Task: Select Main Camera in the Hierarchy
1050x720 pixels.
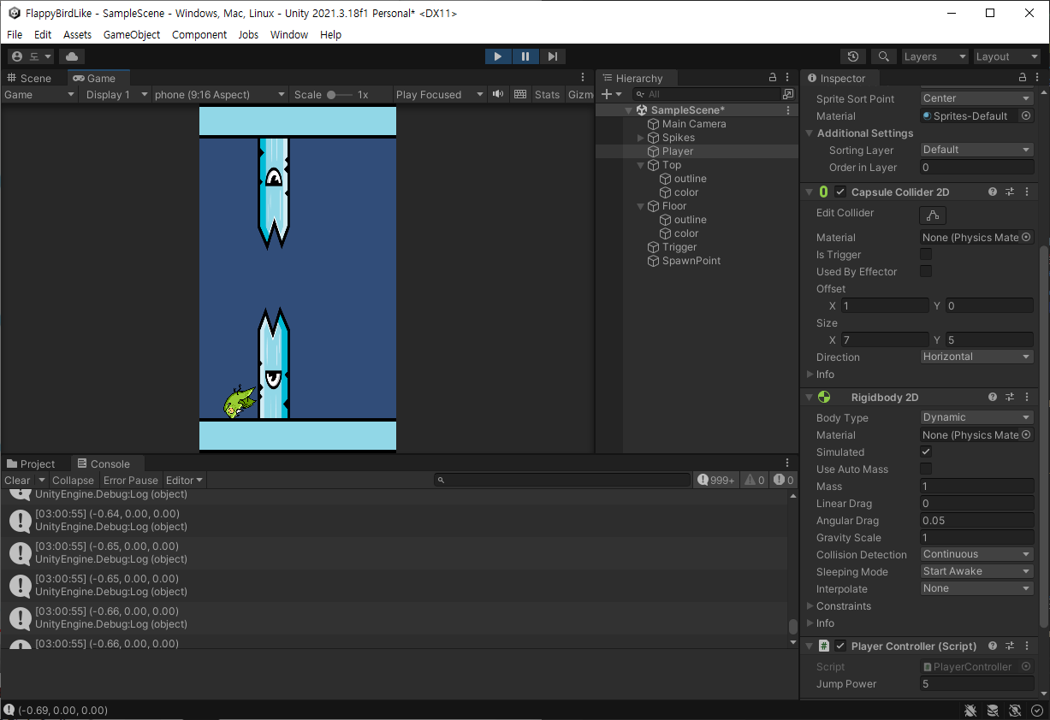Action: click(694, 124)
